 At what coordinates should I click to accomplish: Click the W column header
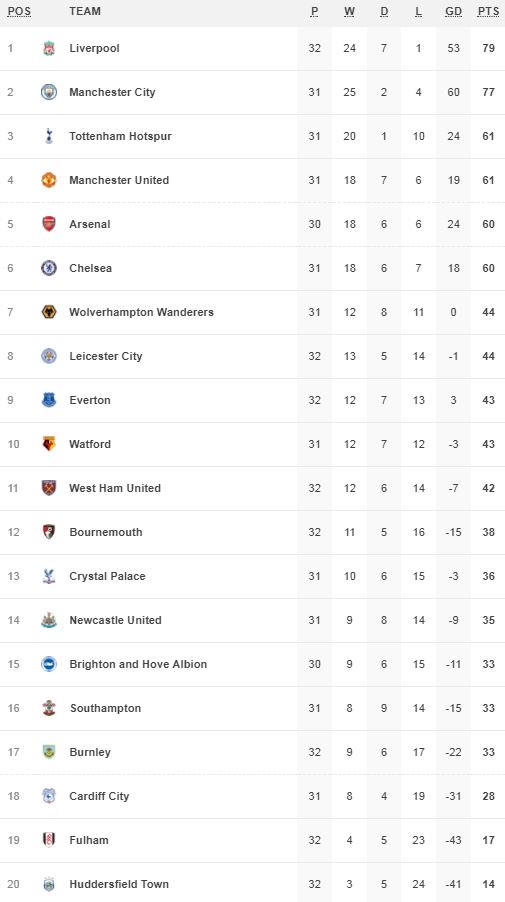(x=349, y=12)
